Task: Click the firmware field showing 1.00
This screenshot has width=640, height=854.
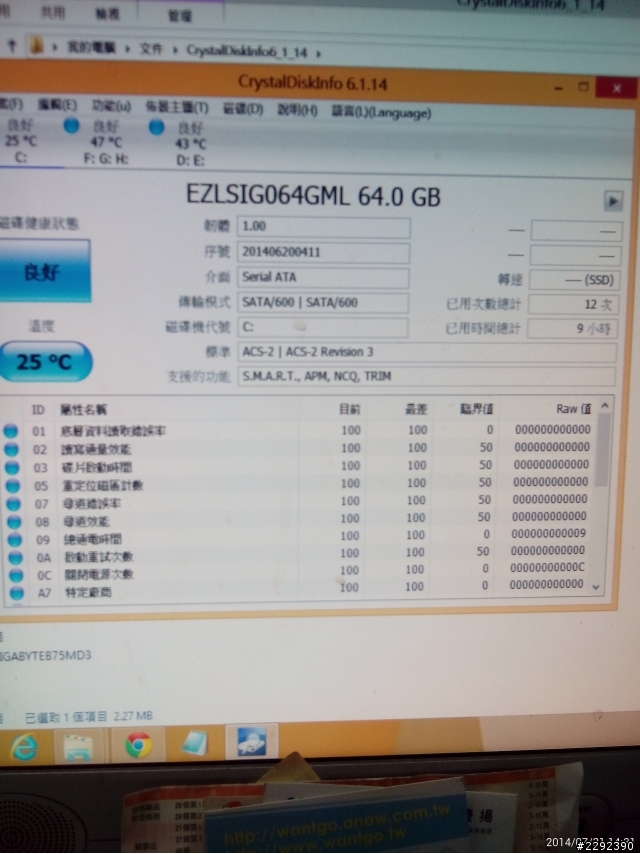Action: (324, 227)
